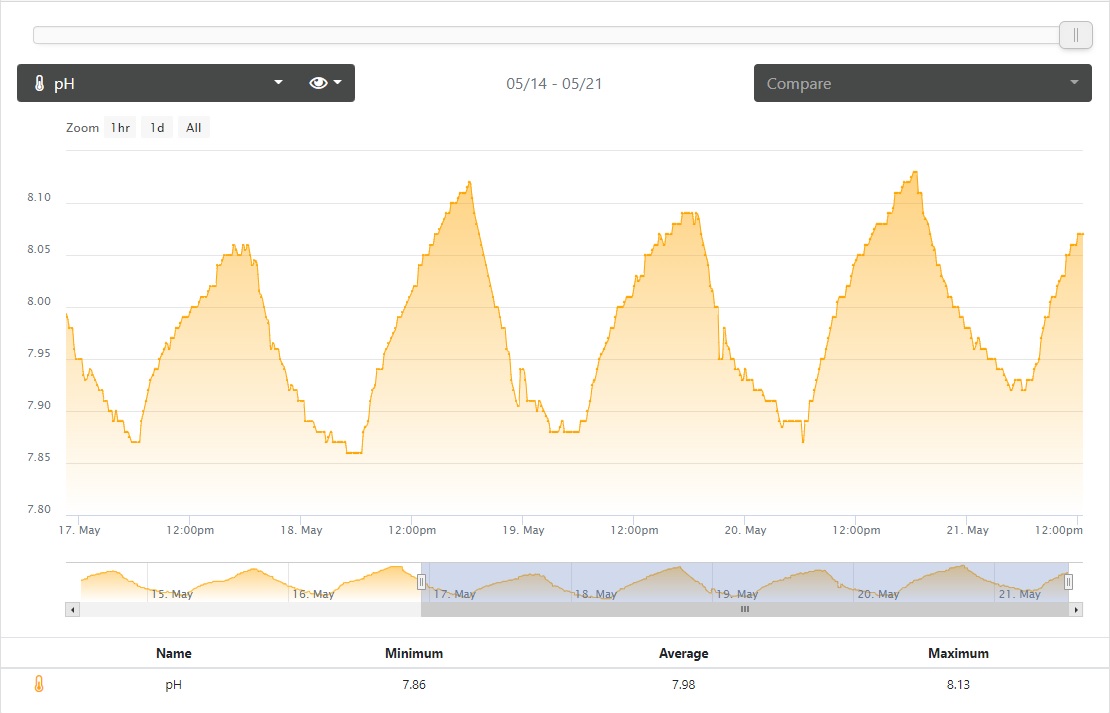This screenshot has height=713, width=1110.
Task: Click the Maximum column header
Action: pyautogui.click(x=958, y=653)
